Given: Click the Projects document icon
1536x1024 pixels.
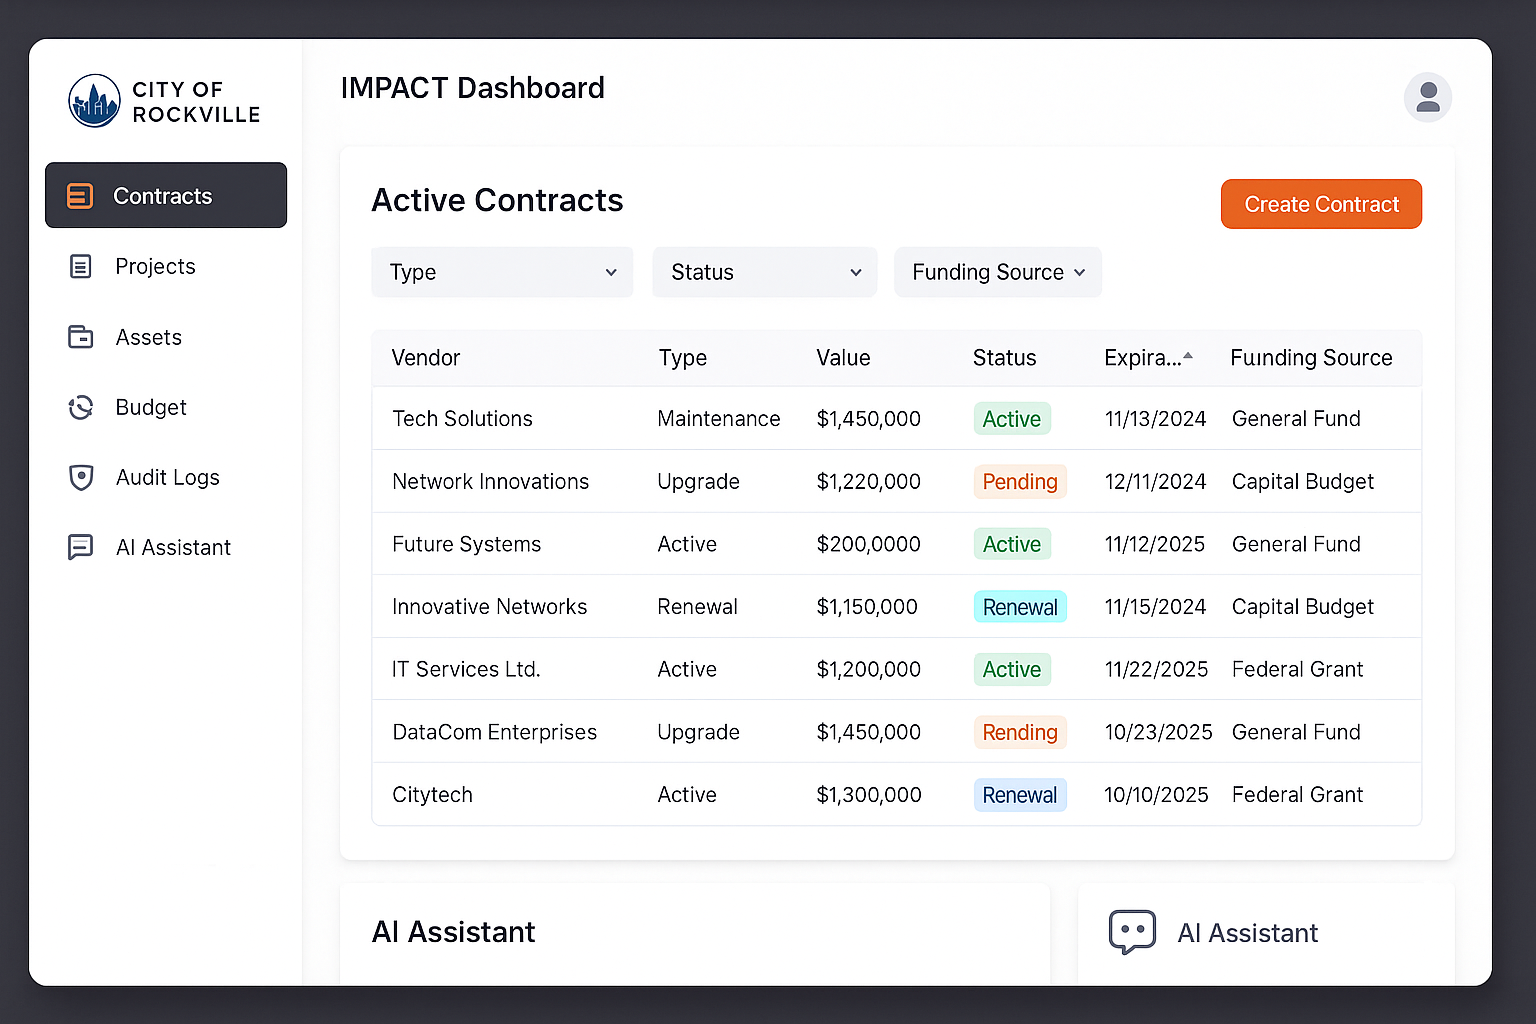Looking at the screenshot, I should click(80, 266).
